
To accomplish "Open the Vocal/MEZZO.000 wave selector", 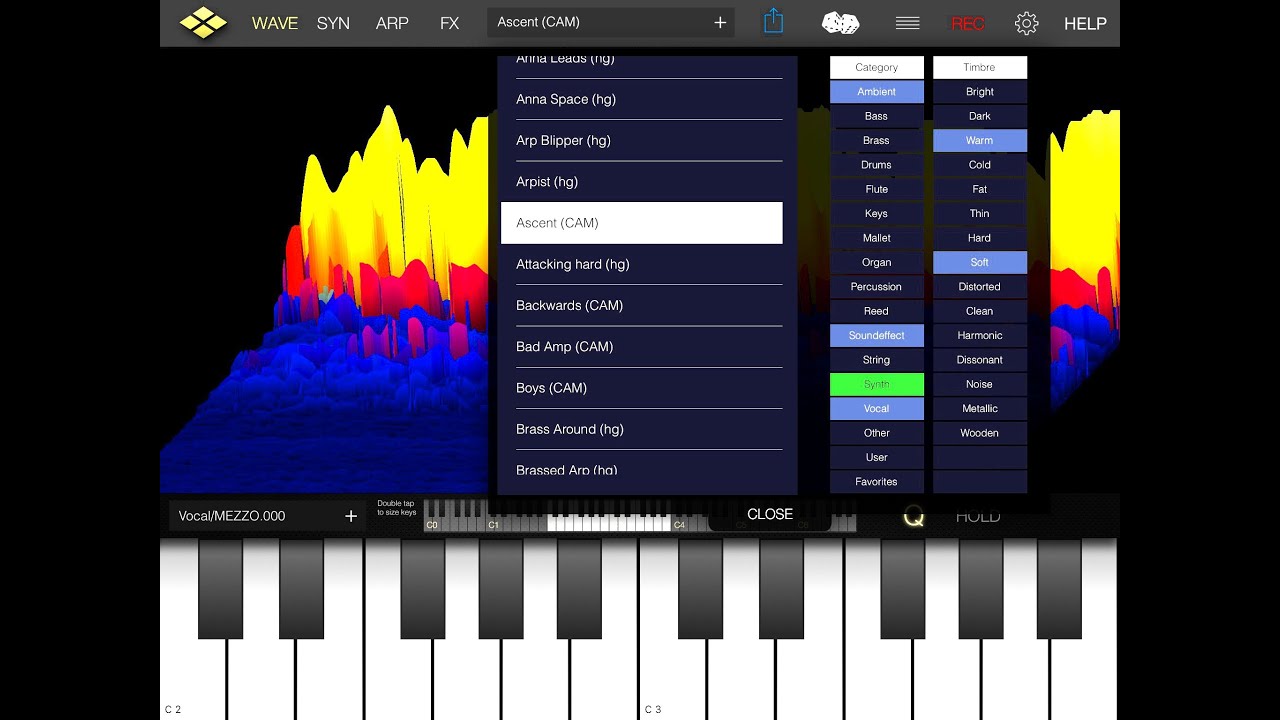I will [x=265, y=516].
